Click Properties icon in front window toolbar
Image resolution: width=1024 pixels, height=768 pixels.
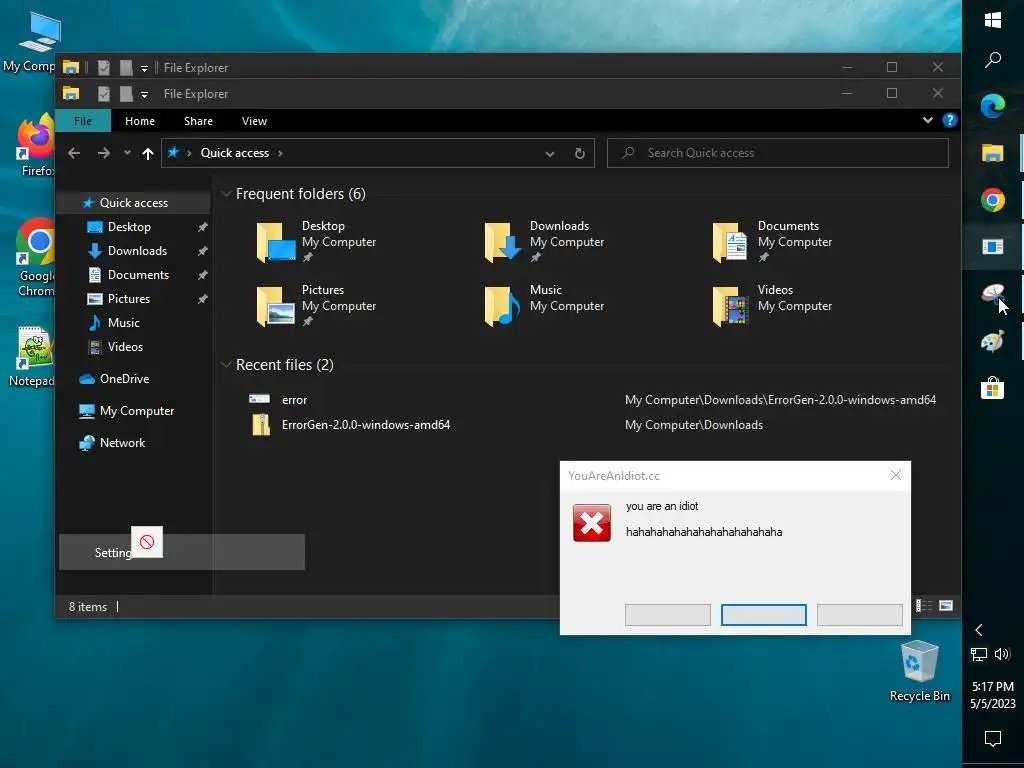point(104,94)
